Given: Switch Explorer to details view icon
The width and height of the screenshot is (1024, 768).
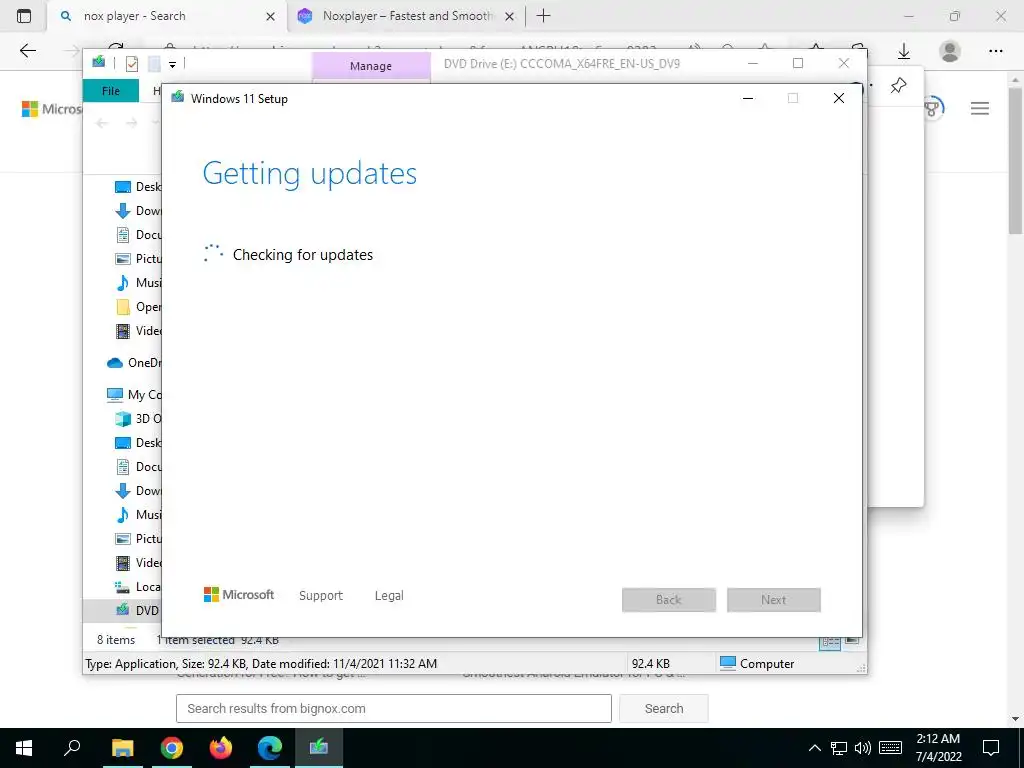Looking at the screenshot, I should pyautogui.click(x=830, y=643).
